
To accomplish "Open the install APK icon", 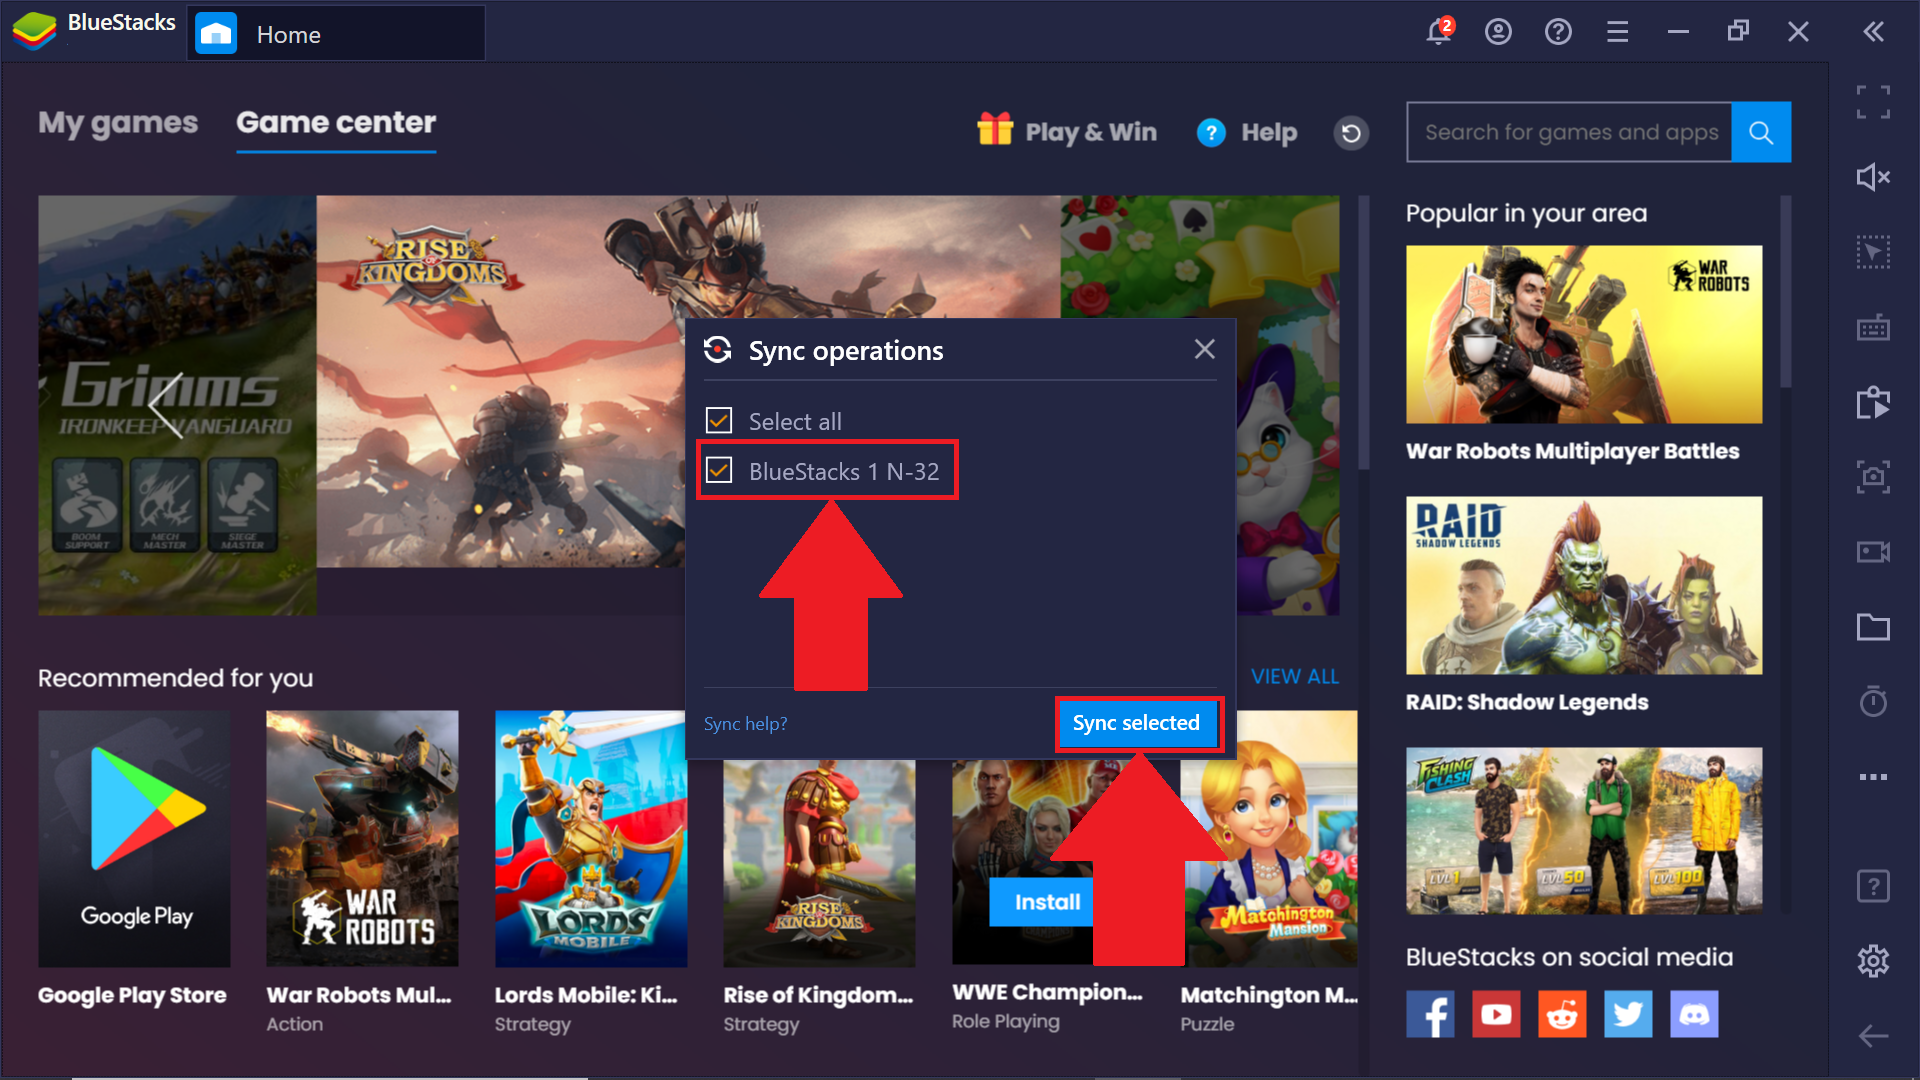I will tap(1873, 402).
